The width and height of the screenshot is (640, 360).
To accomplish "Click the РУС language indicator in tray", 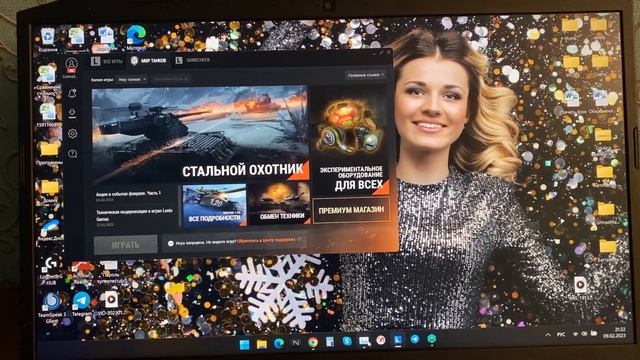I will click(x=561, y=334).
